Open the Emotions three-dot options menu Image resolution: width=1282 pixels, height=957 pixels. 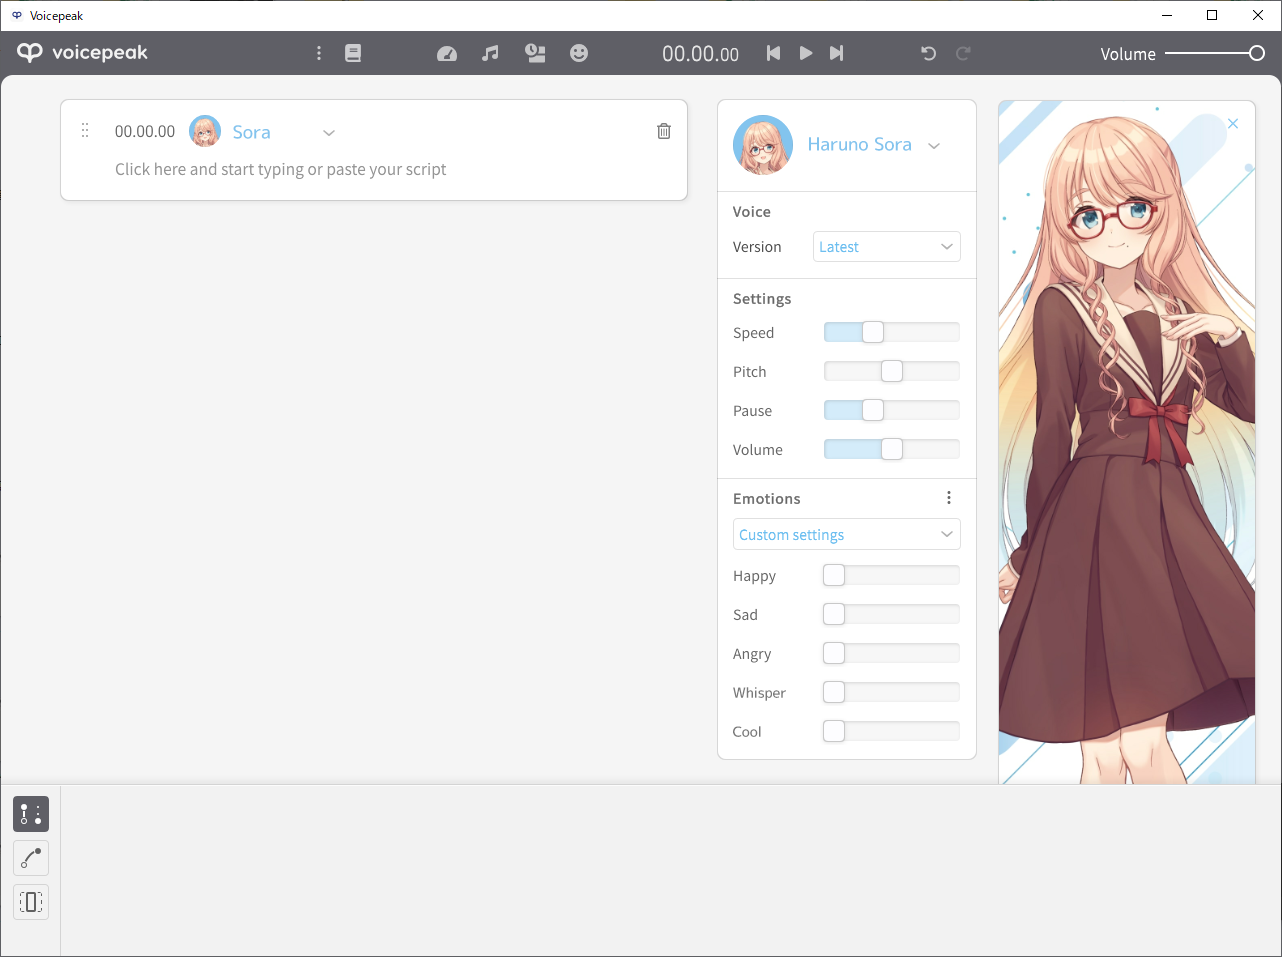pyautogui.click(x=949, y=498)
